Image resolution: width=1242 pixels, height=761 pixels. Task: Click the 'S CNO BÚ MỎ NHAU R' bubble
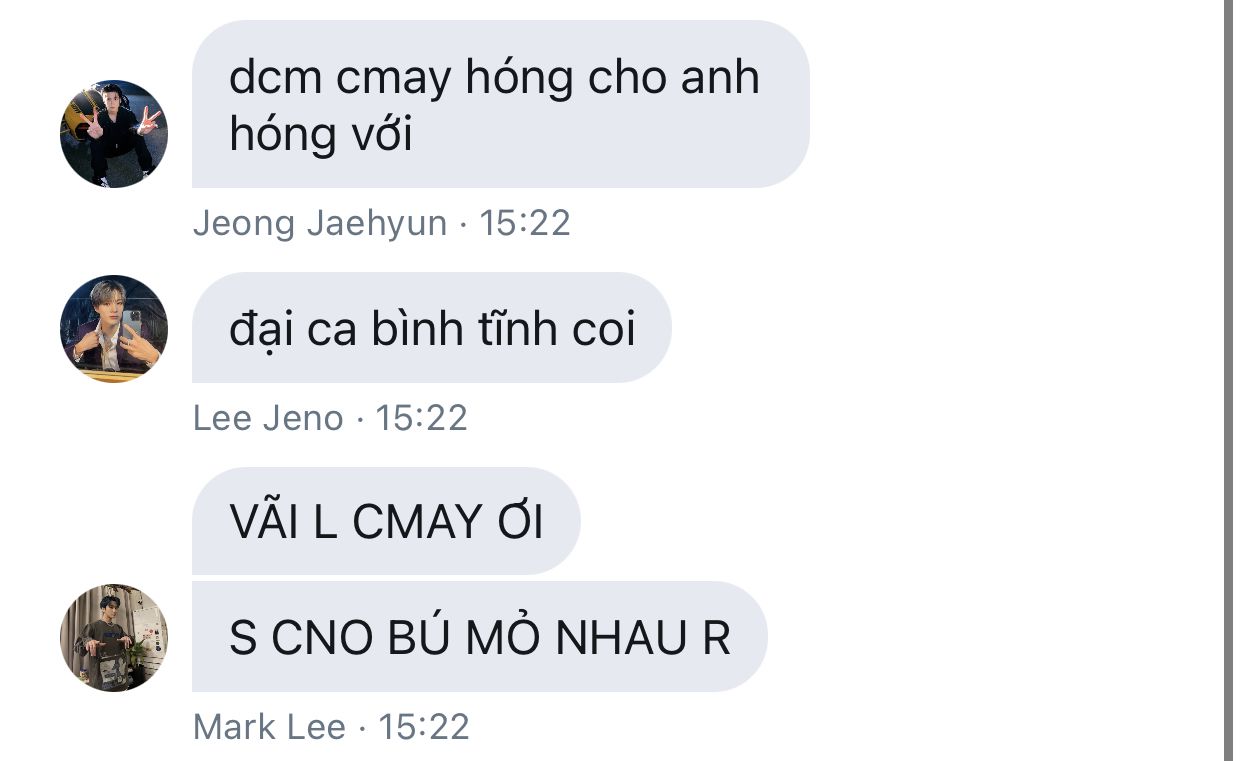(x=479, y=637)
